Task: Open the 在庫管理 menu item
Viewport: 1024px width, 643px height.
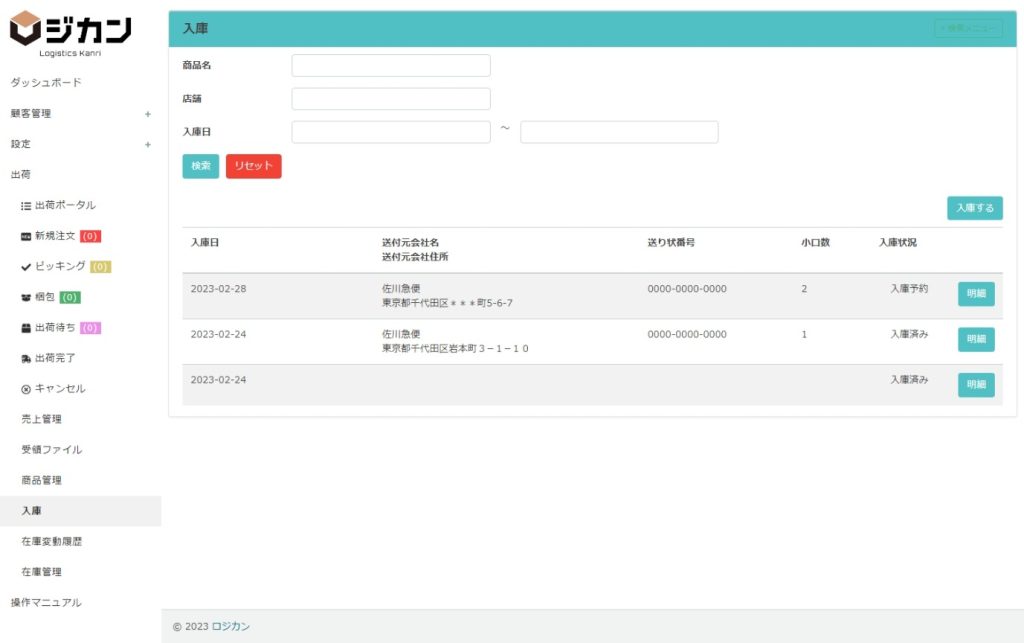Action: point(41,572)
